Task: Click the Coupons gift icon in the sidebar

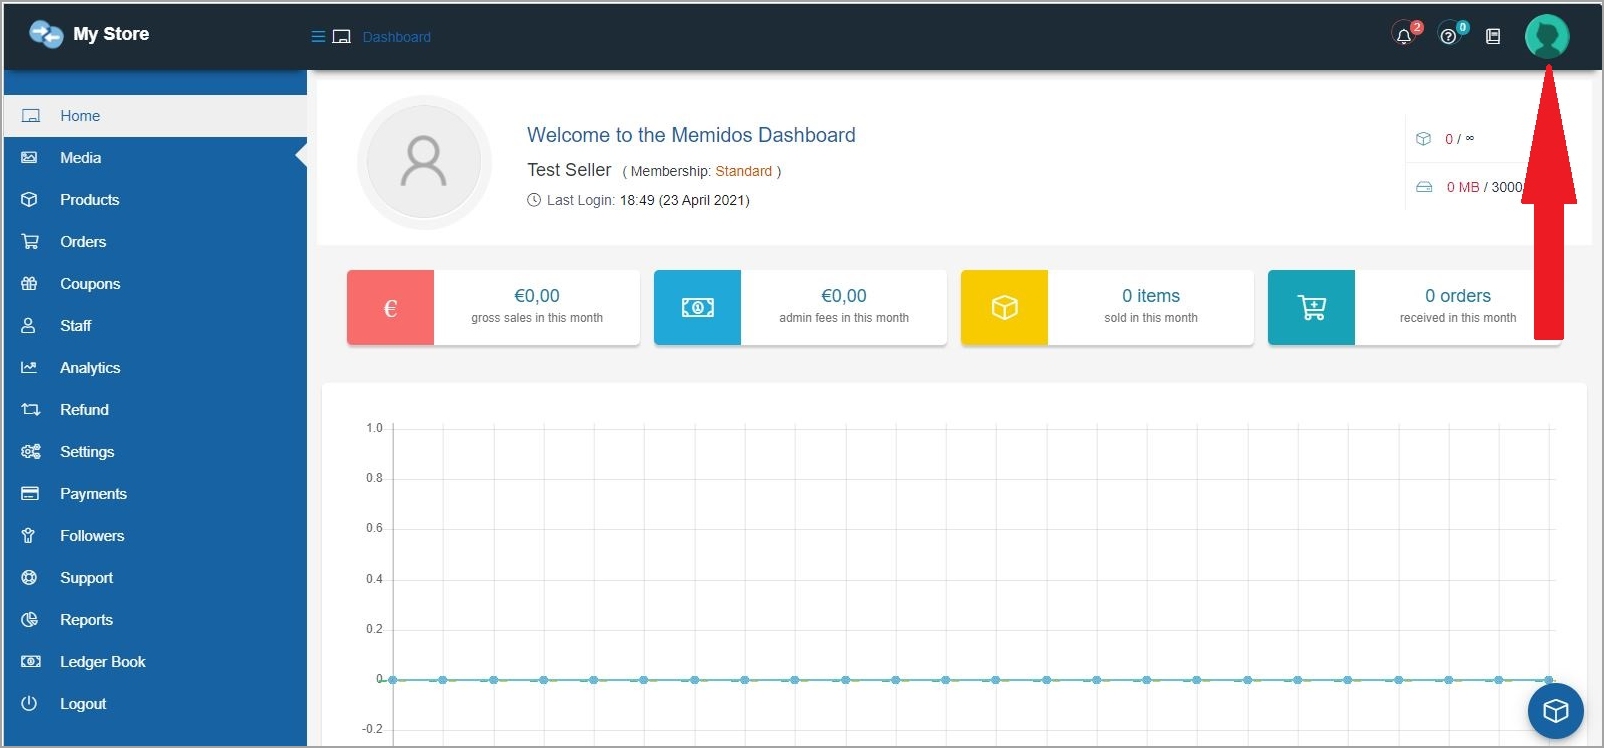Action: (29, 284)
